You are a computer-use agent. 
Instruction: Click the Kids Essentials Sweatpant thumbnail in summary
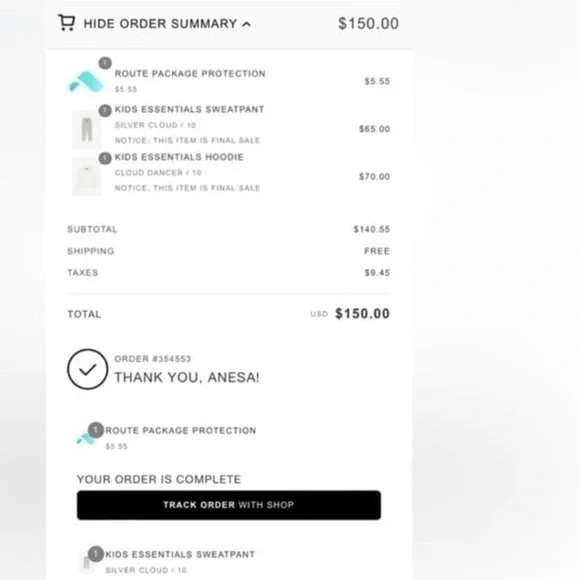[87, 129]
